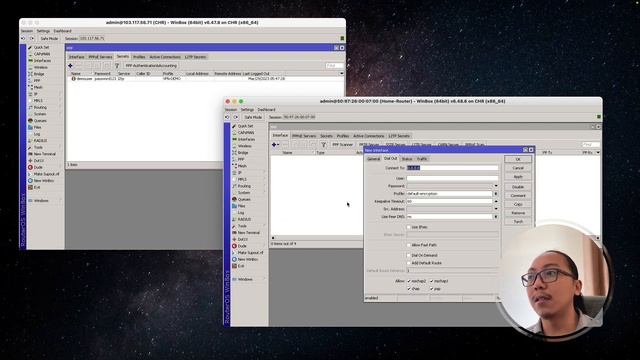
Task: Uncheck the mschap1 allow checkbox
Action: click(431, 281)
